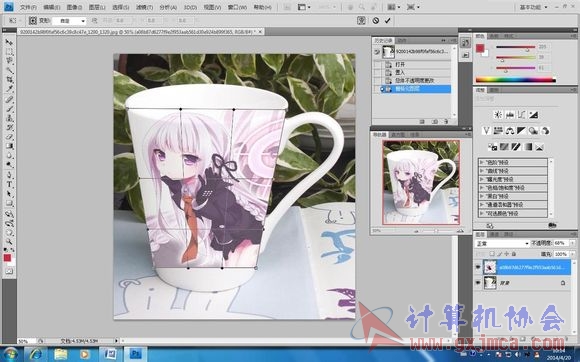Screen dimensions: 580x362
Task: Select the Pen tool
Action: point(9,175)
